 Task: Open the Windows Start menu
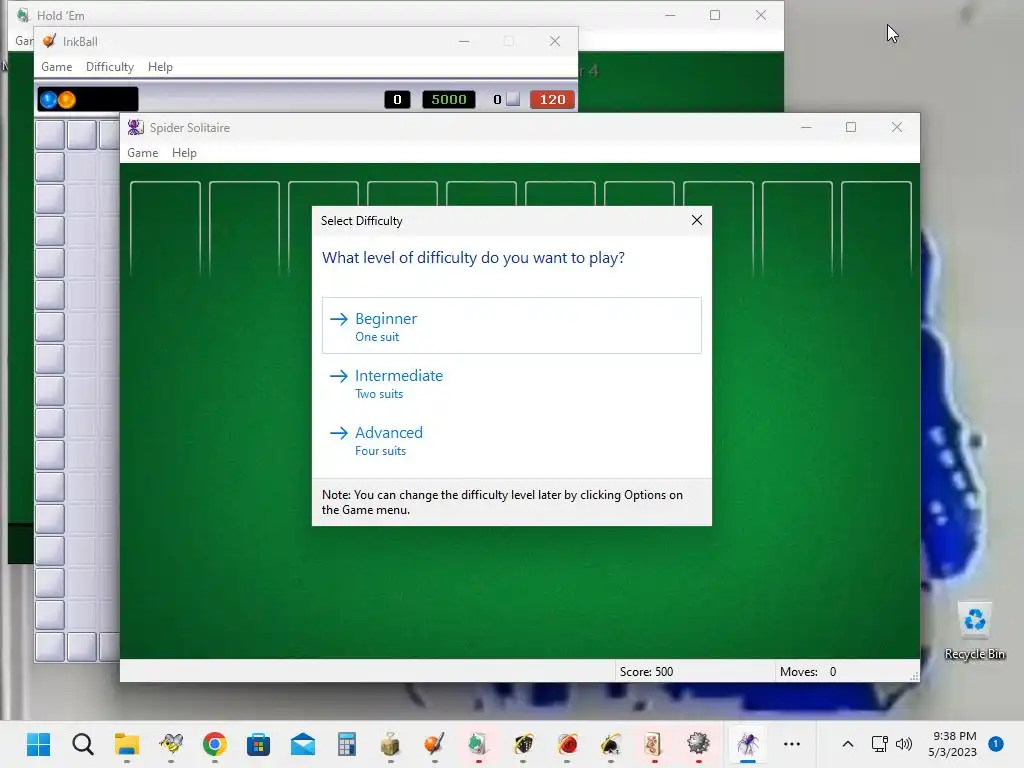(39, 744)
